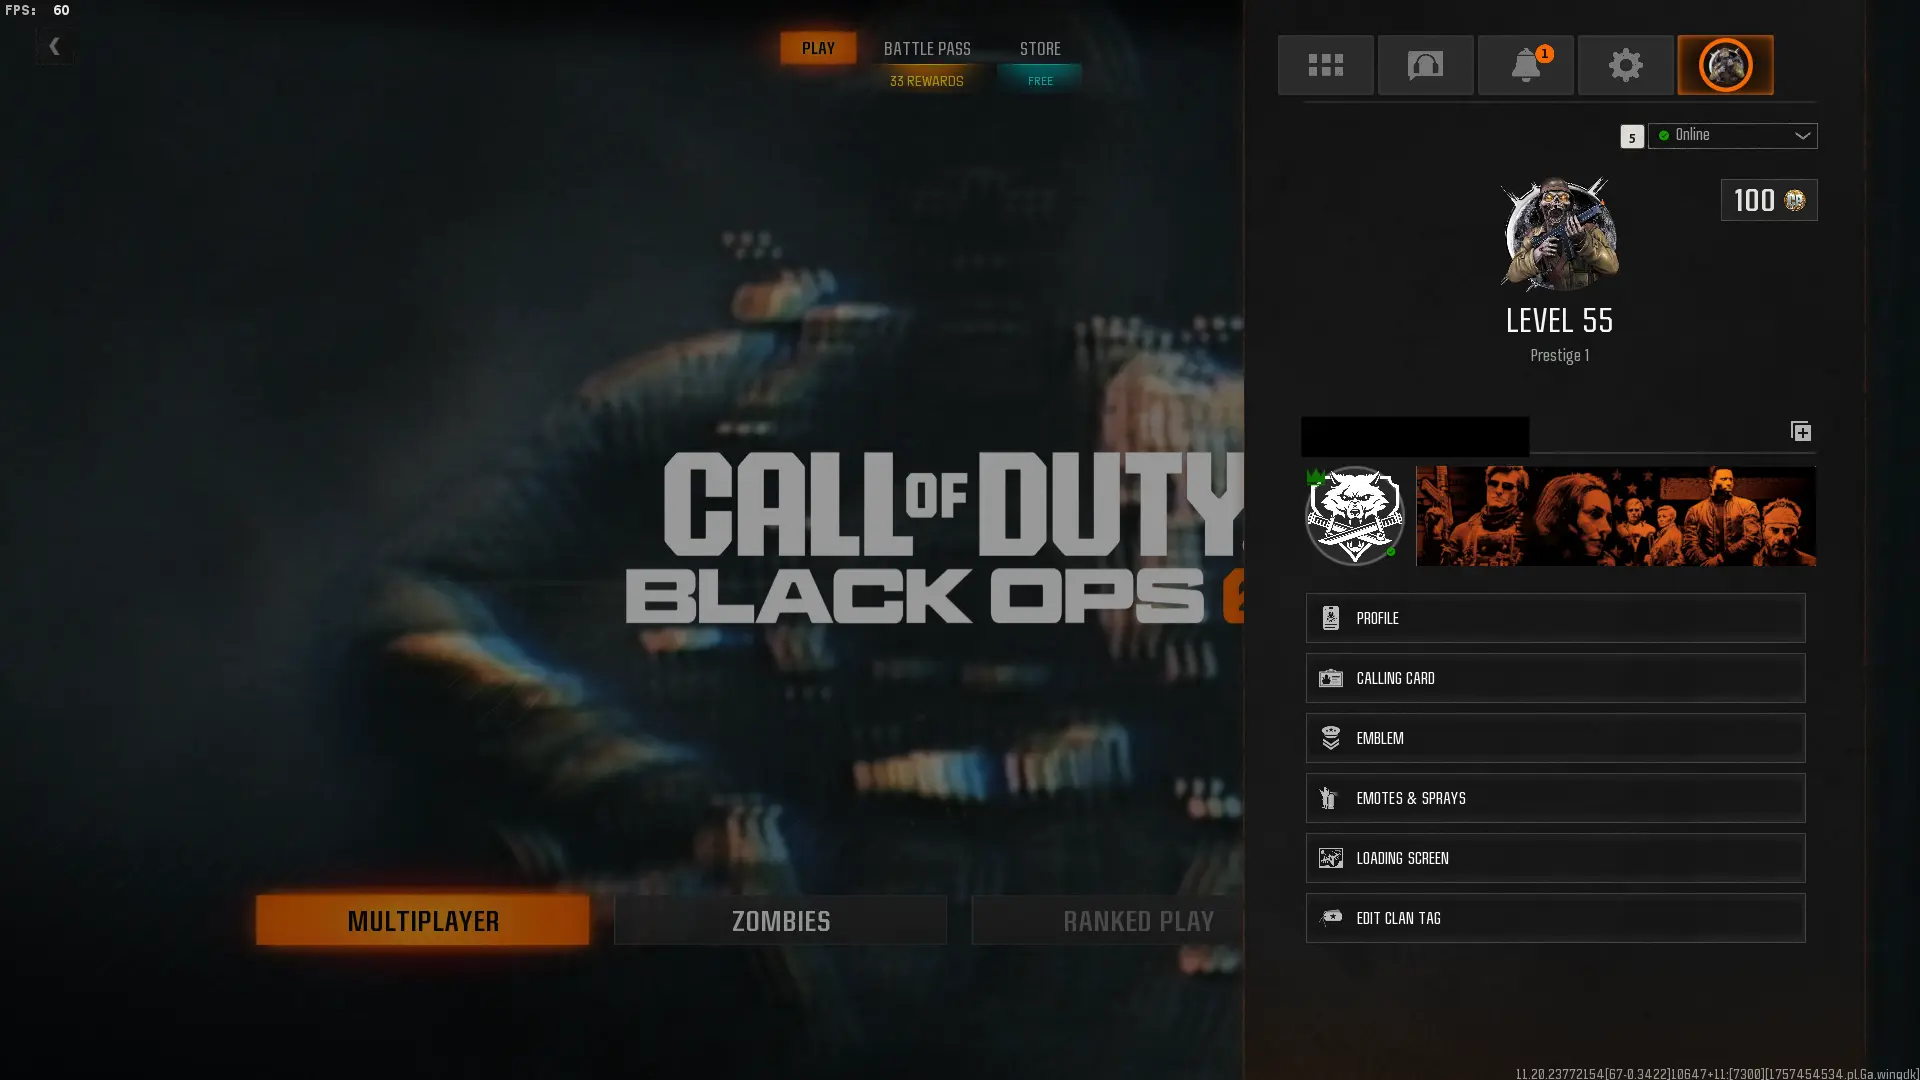Viewport: 1920px width, 1080px height.
Task: Open the headset social channels icon
Action: (1425, 65)
